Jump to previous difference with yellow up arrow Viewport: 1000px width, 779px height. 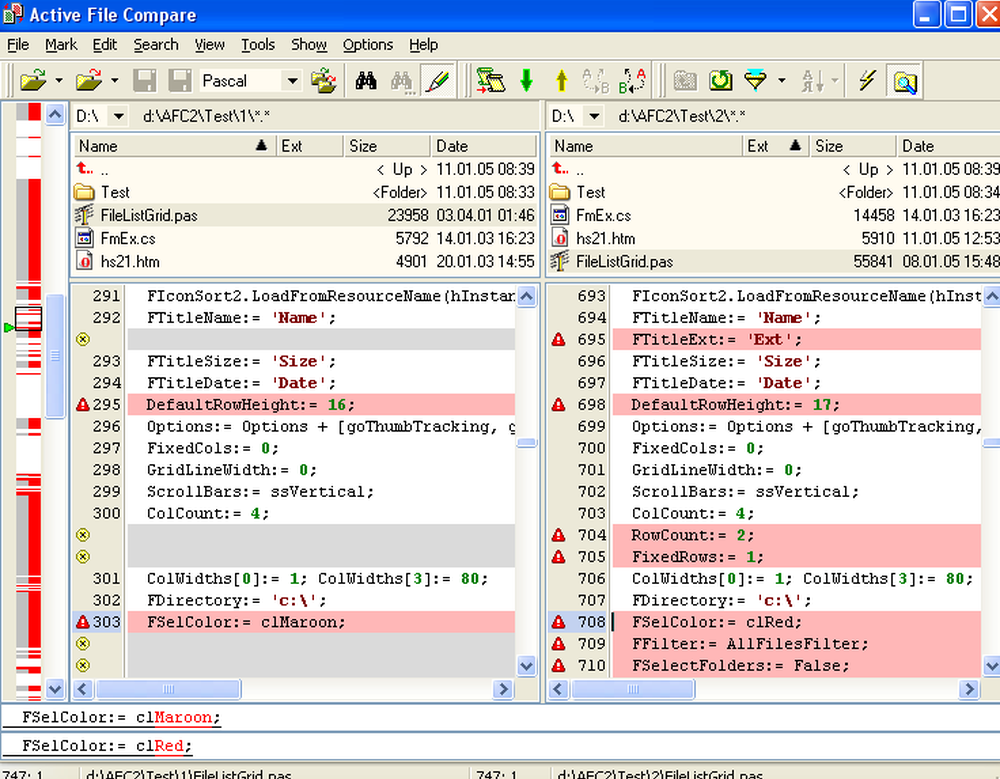pos(561,81)
